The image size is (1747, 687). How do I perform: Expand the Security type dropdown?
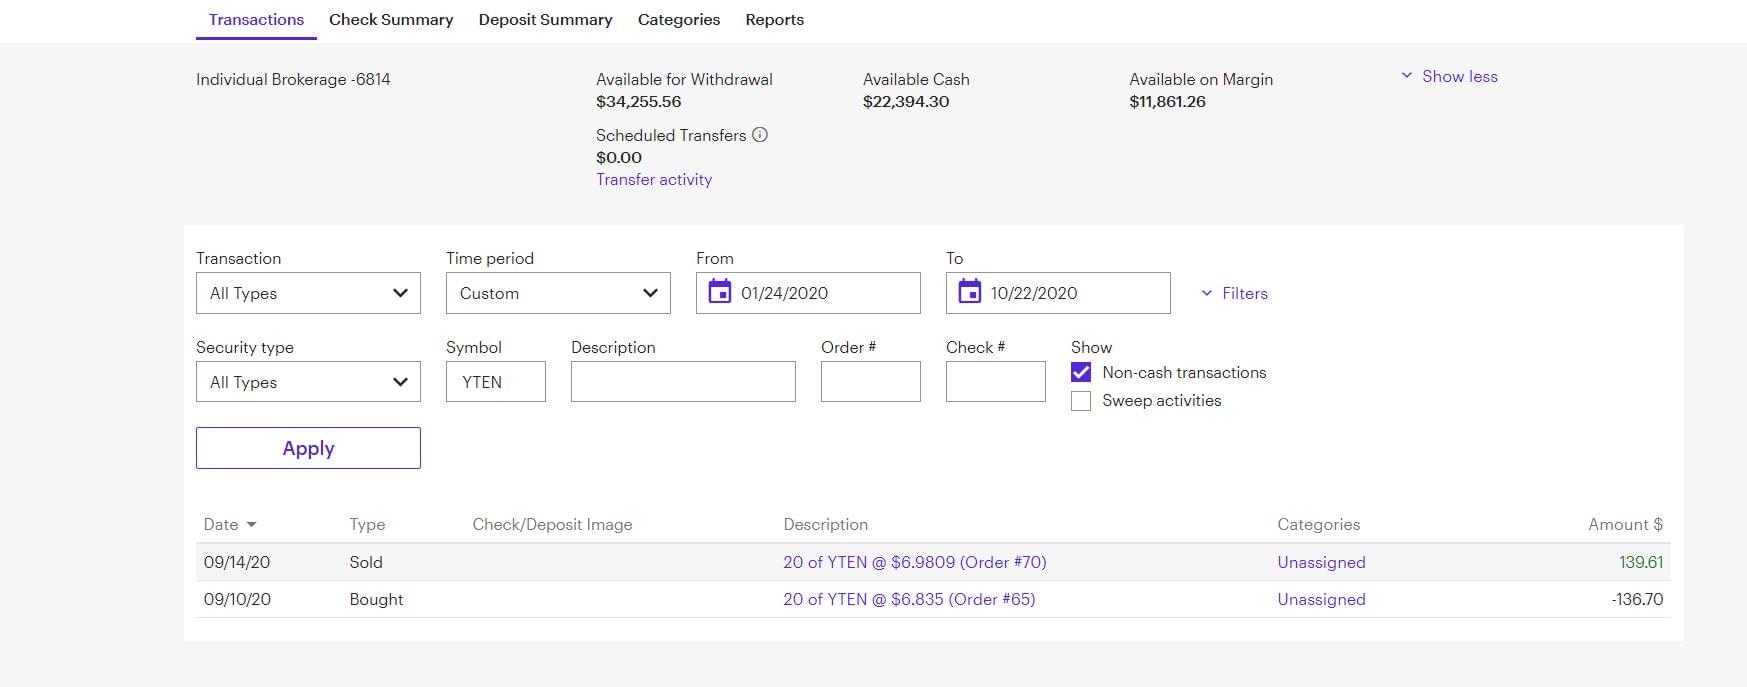coord(308,382)
